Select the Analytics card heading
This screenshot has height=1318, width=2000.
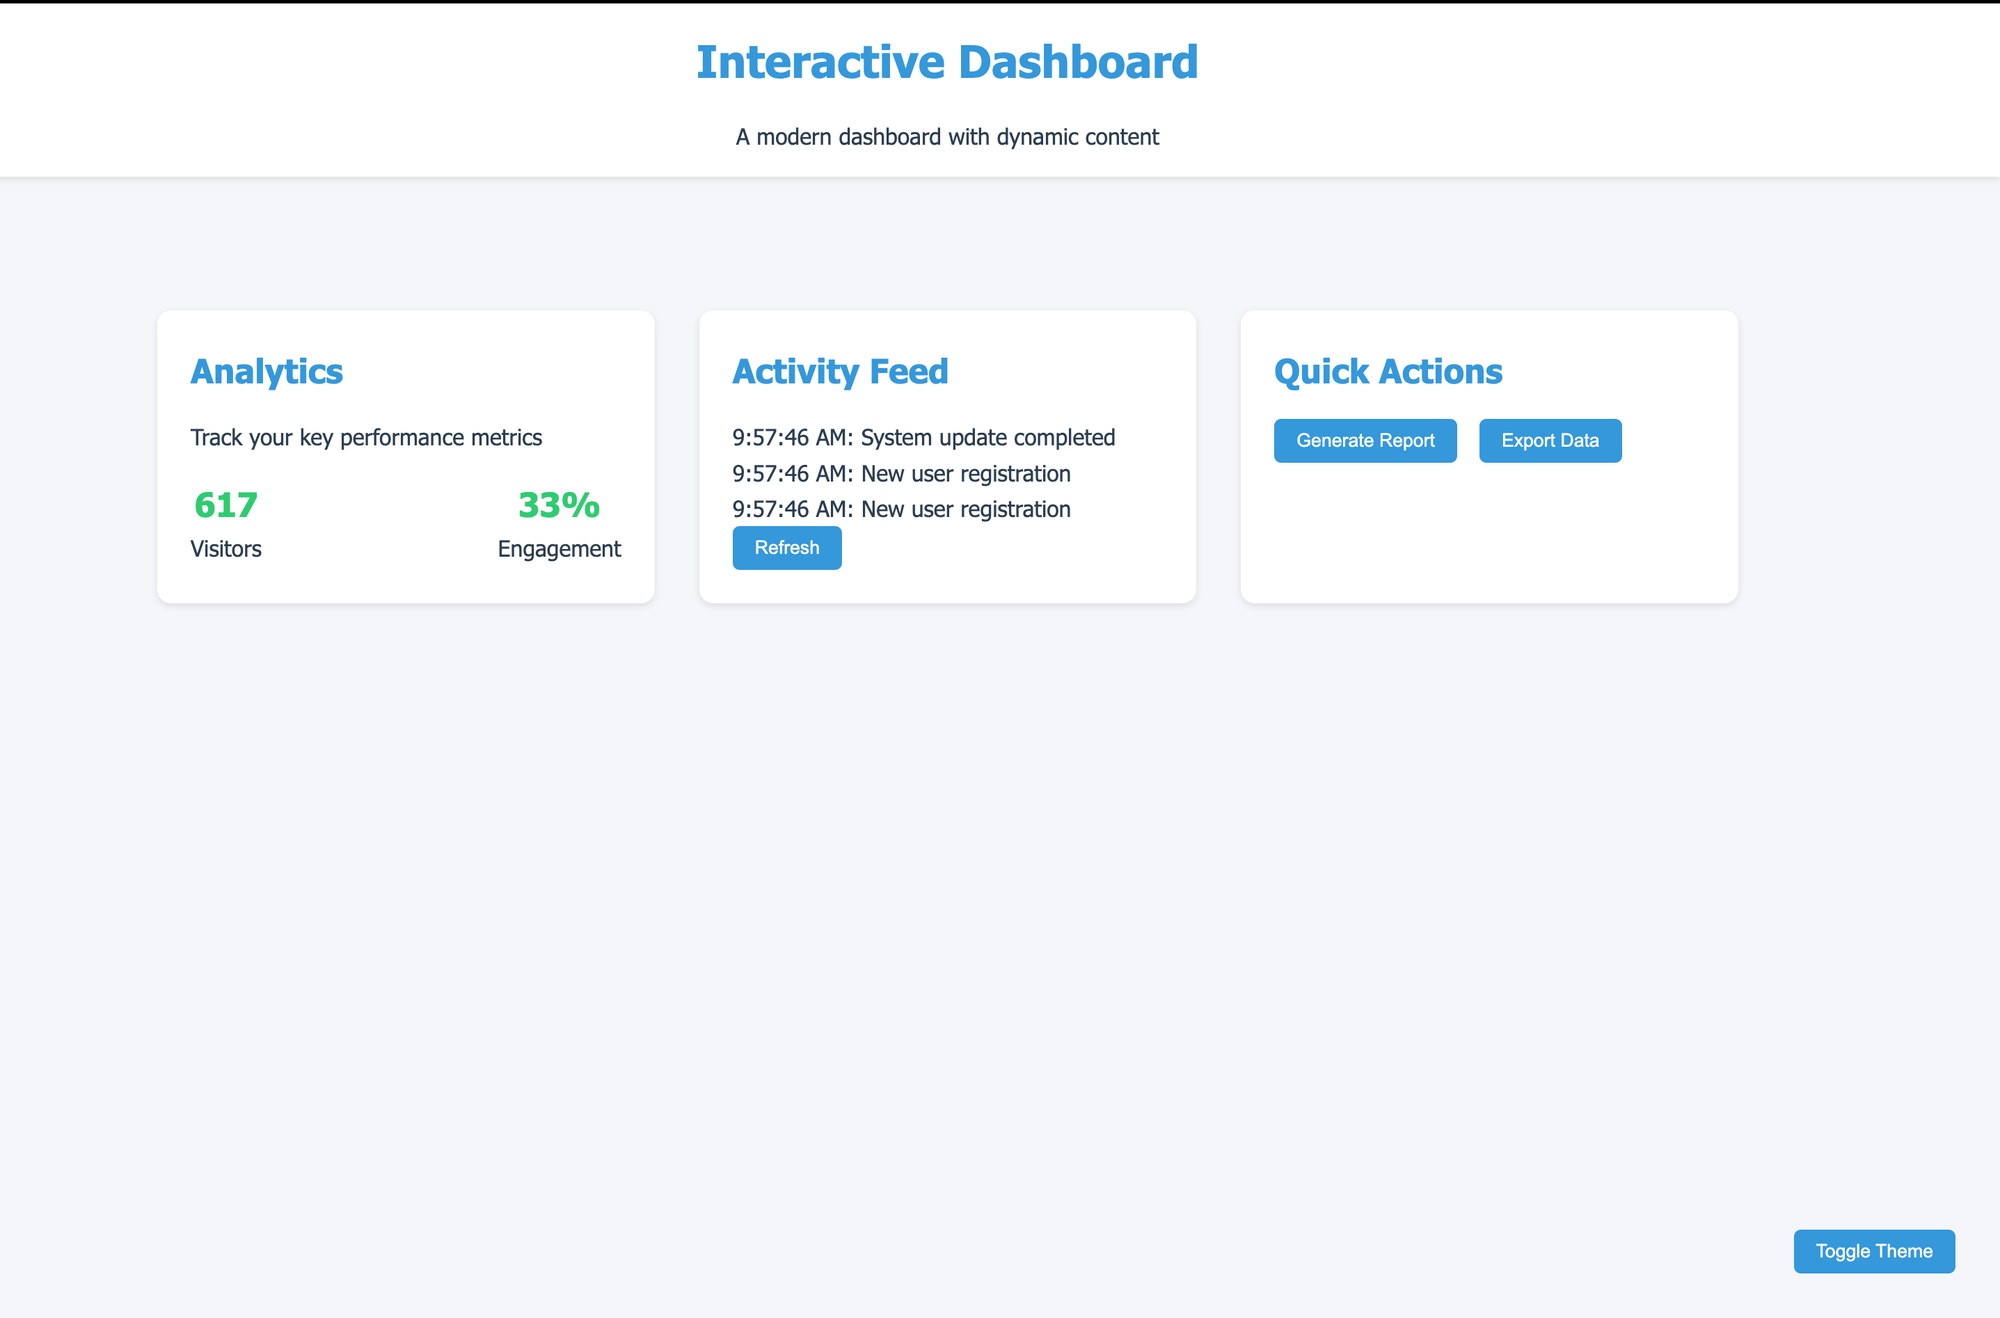266,372
